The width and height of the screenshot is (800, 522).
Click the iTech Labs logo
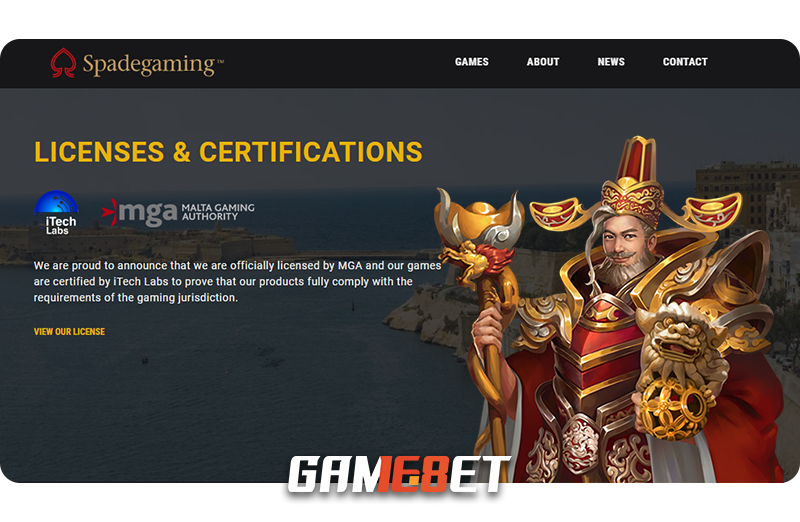pos(56,212)
